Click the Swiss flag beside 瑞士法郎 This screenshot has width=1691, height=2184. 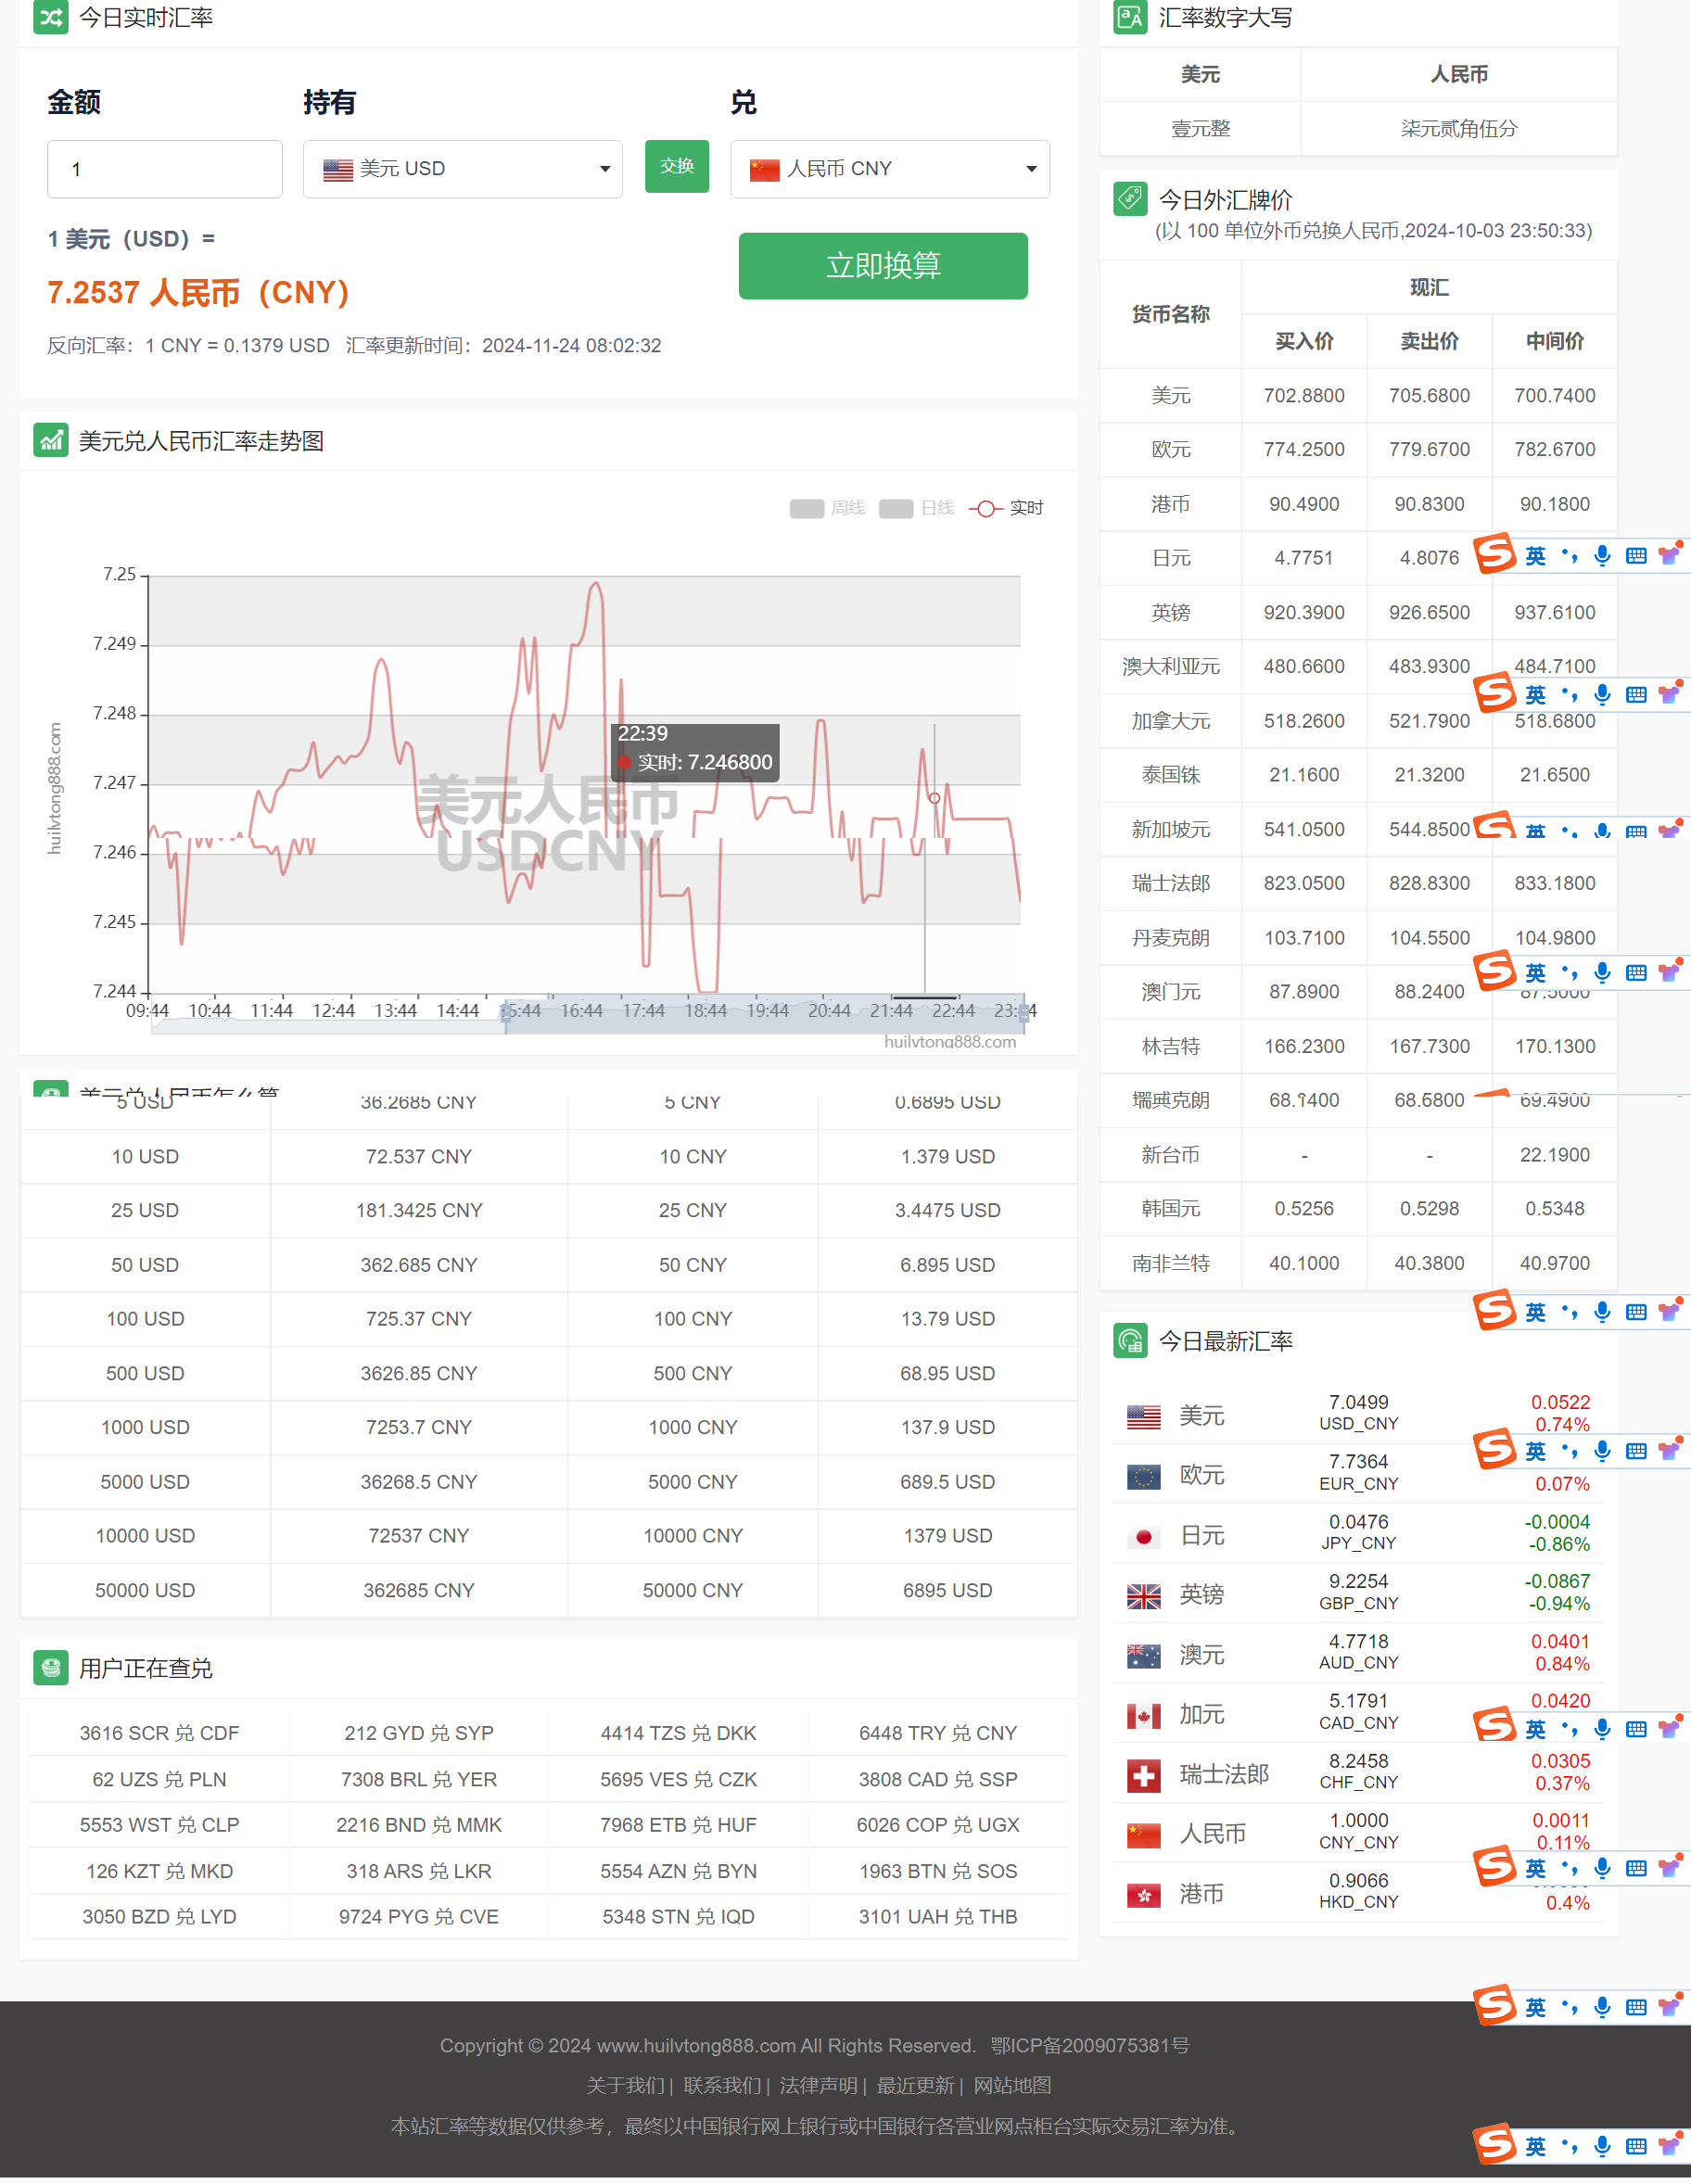(x=1143, y=1775)
